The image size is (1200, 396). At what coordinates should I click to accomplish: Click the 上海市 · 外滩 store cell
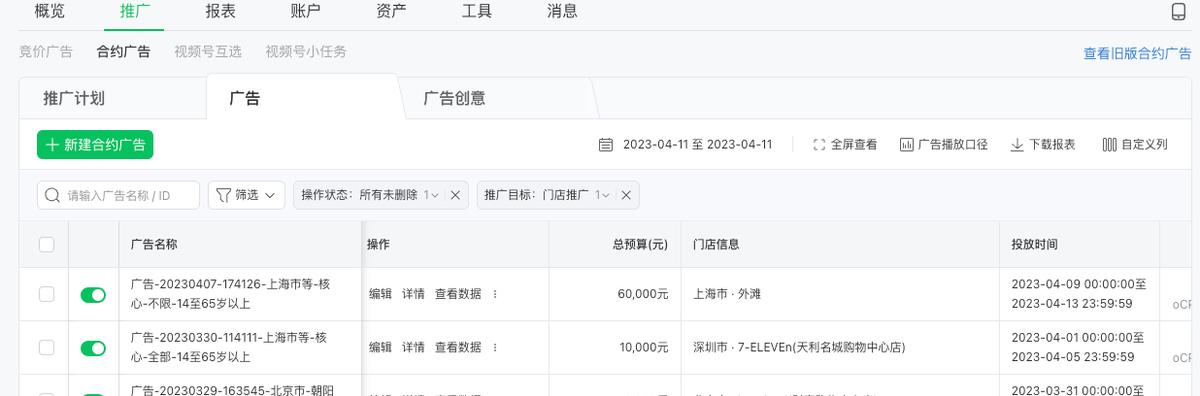(x=727, y=294)
